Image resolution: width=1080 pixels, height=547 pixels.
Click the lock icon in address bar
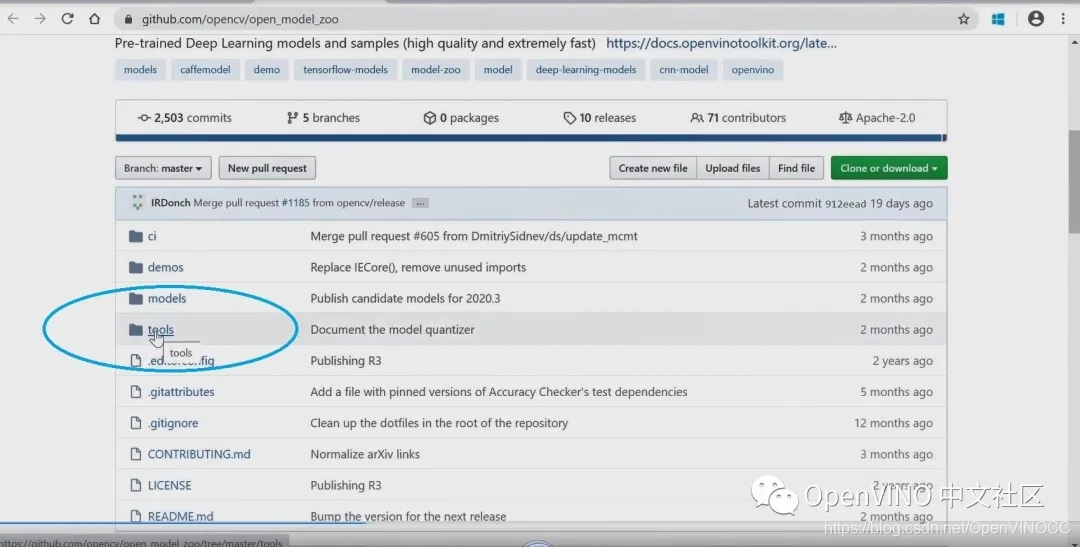(x=128, y=19)
